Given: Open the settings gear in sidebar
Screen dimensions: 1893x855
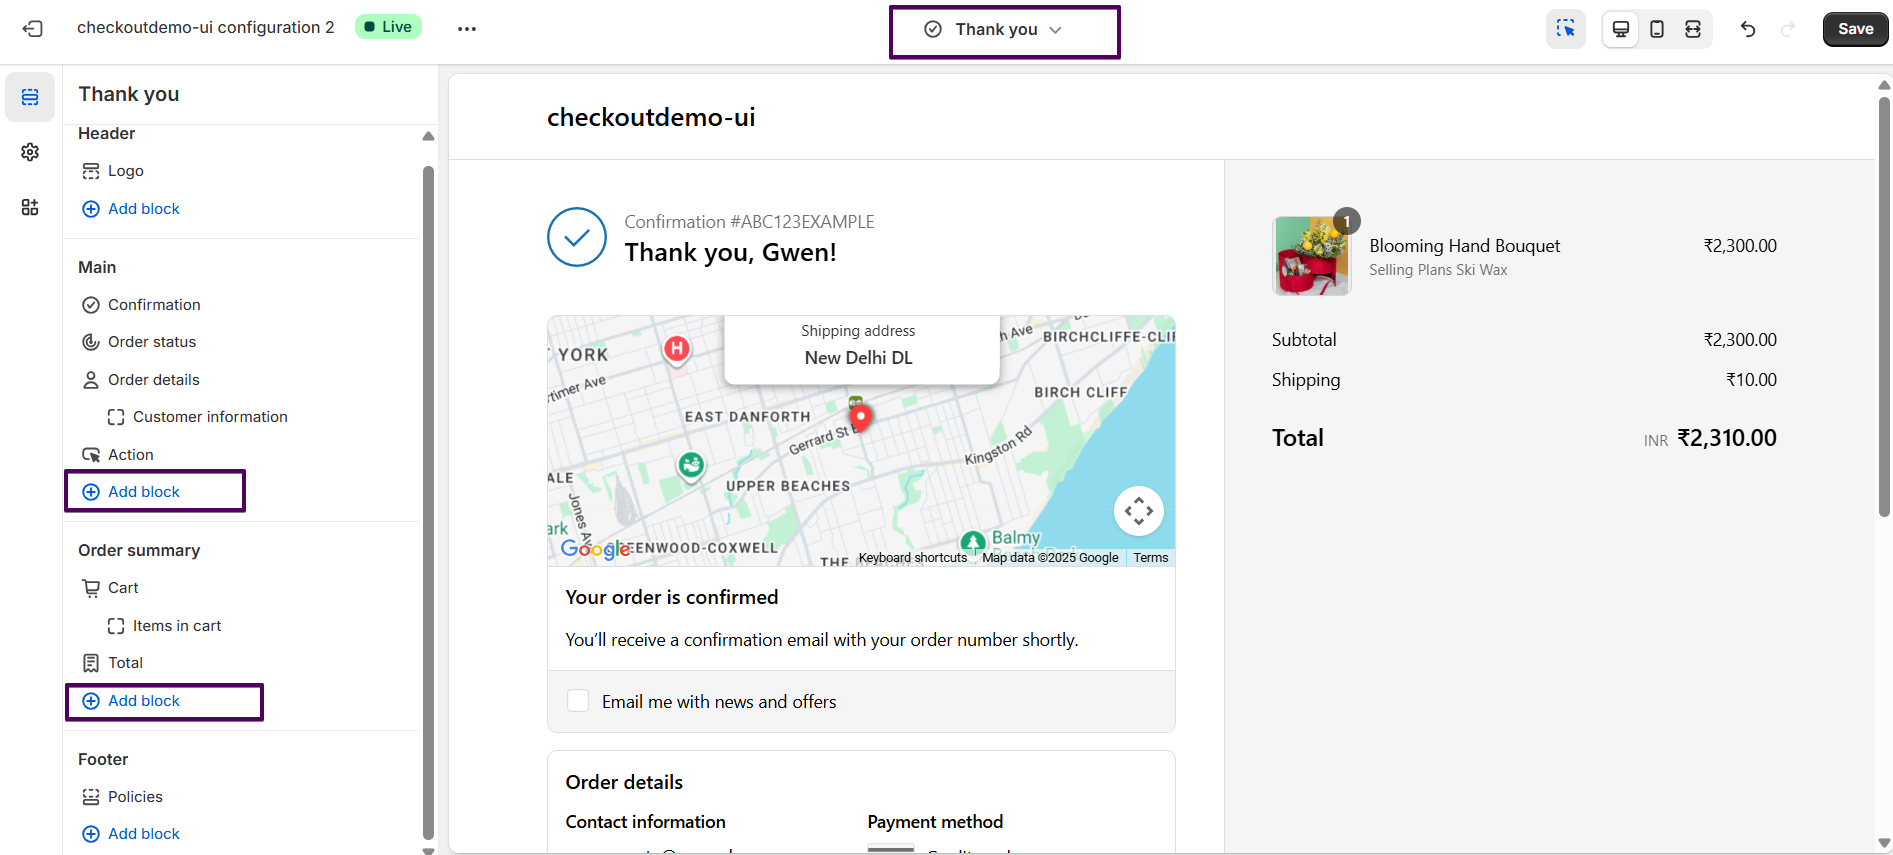Looking at the screenshot, I should click(x=30, y=152).
